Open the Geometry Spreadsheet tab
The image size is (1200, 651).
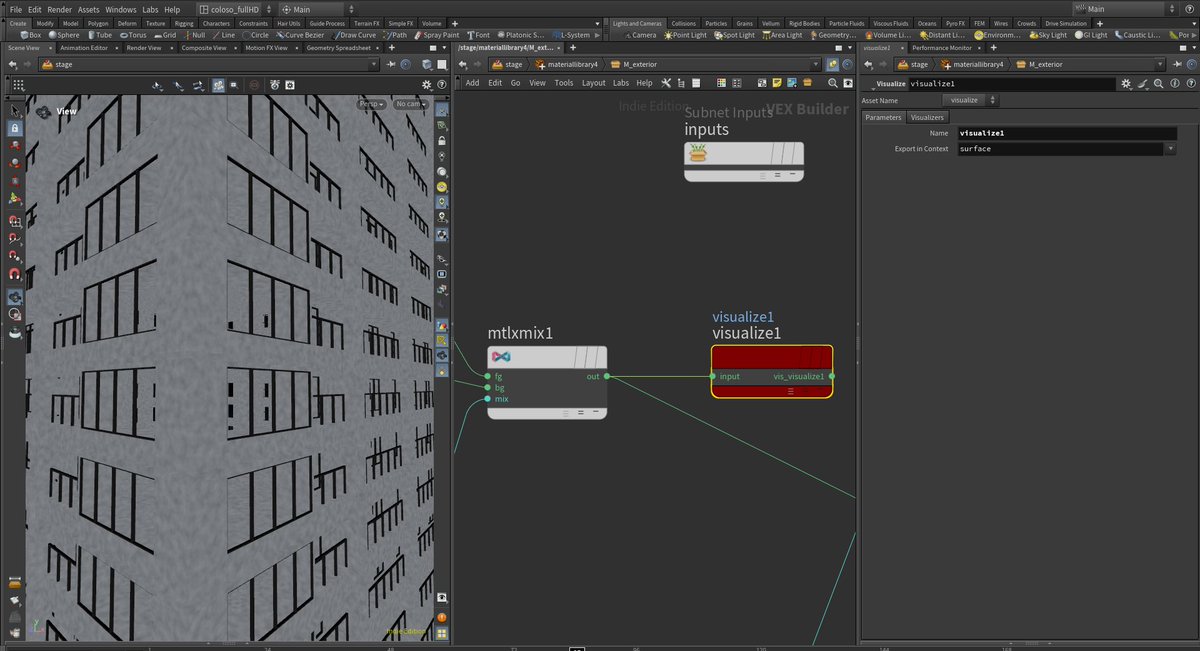(x=340, y=48)
